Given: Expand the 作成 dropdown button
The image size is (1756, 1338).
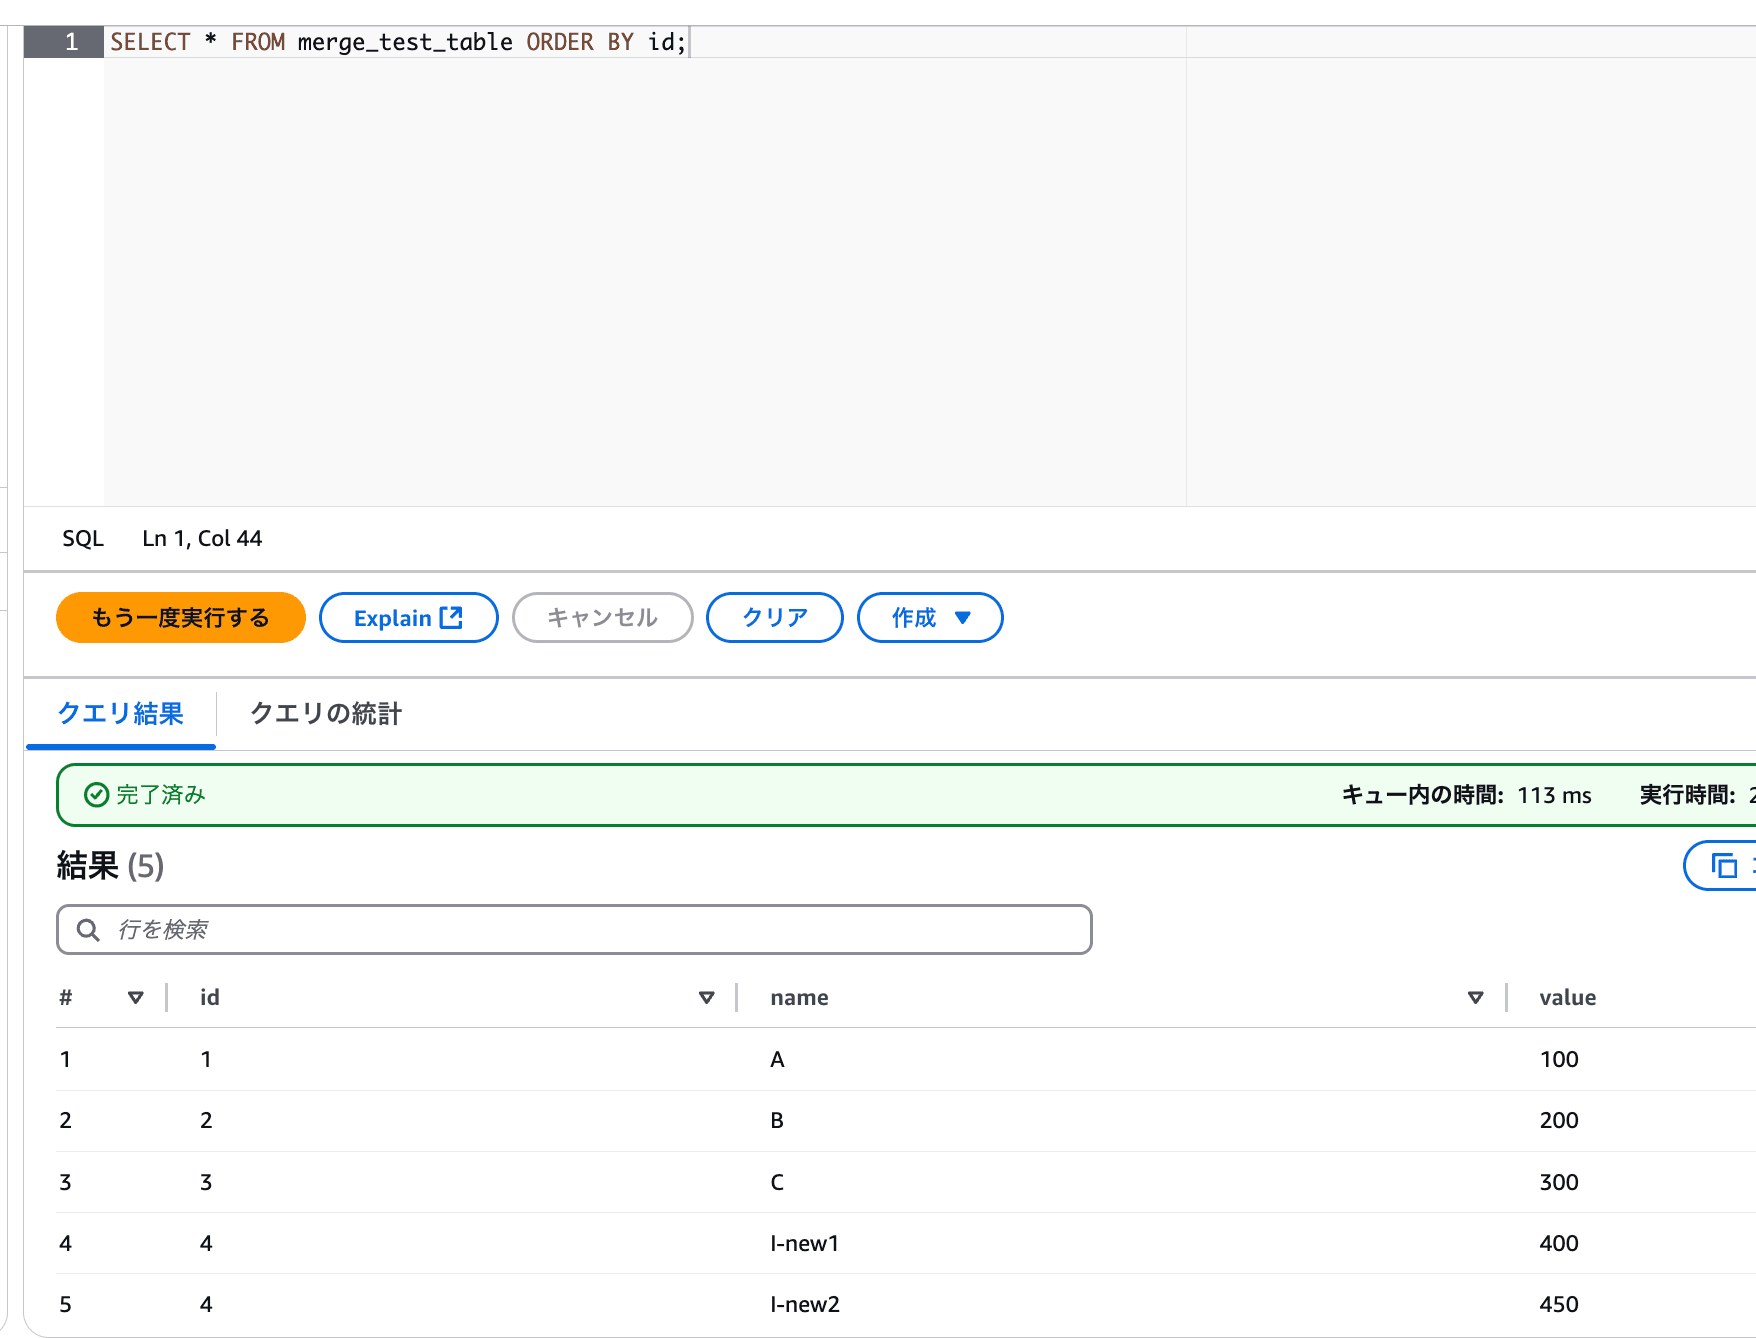Looking at the screenshot, I should click(x=930, y=617).
